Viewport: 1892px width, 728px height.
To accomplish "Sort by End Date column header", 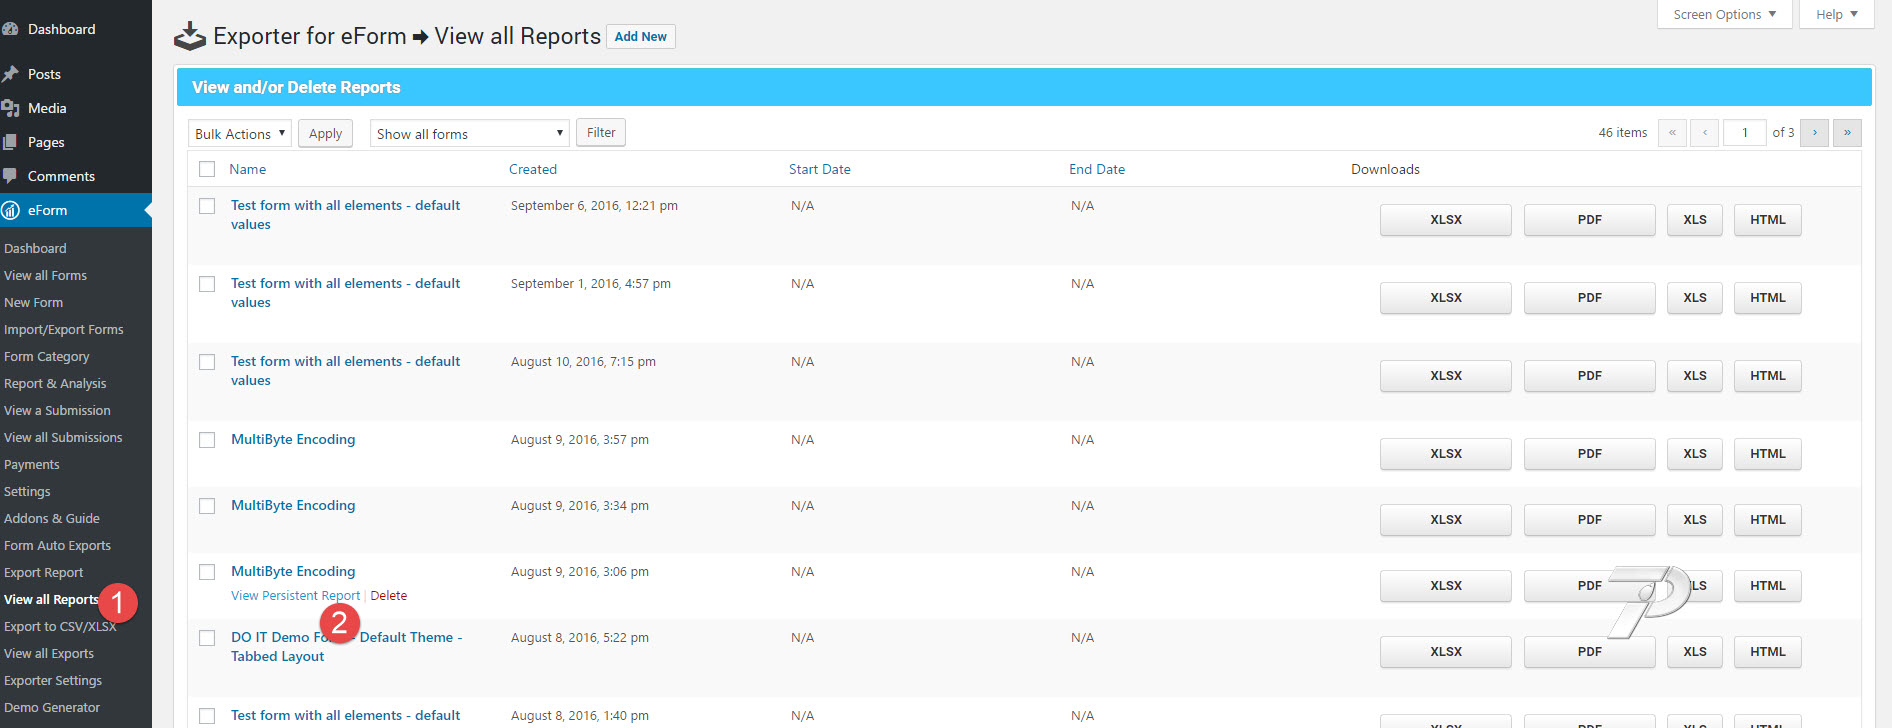I will 1097,169.
